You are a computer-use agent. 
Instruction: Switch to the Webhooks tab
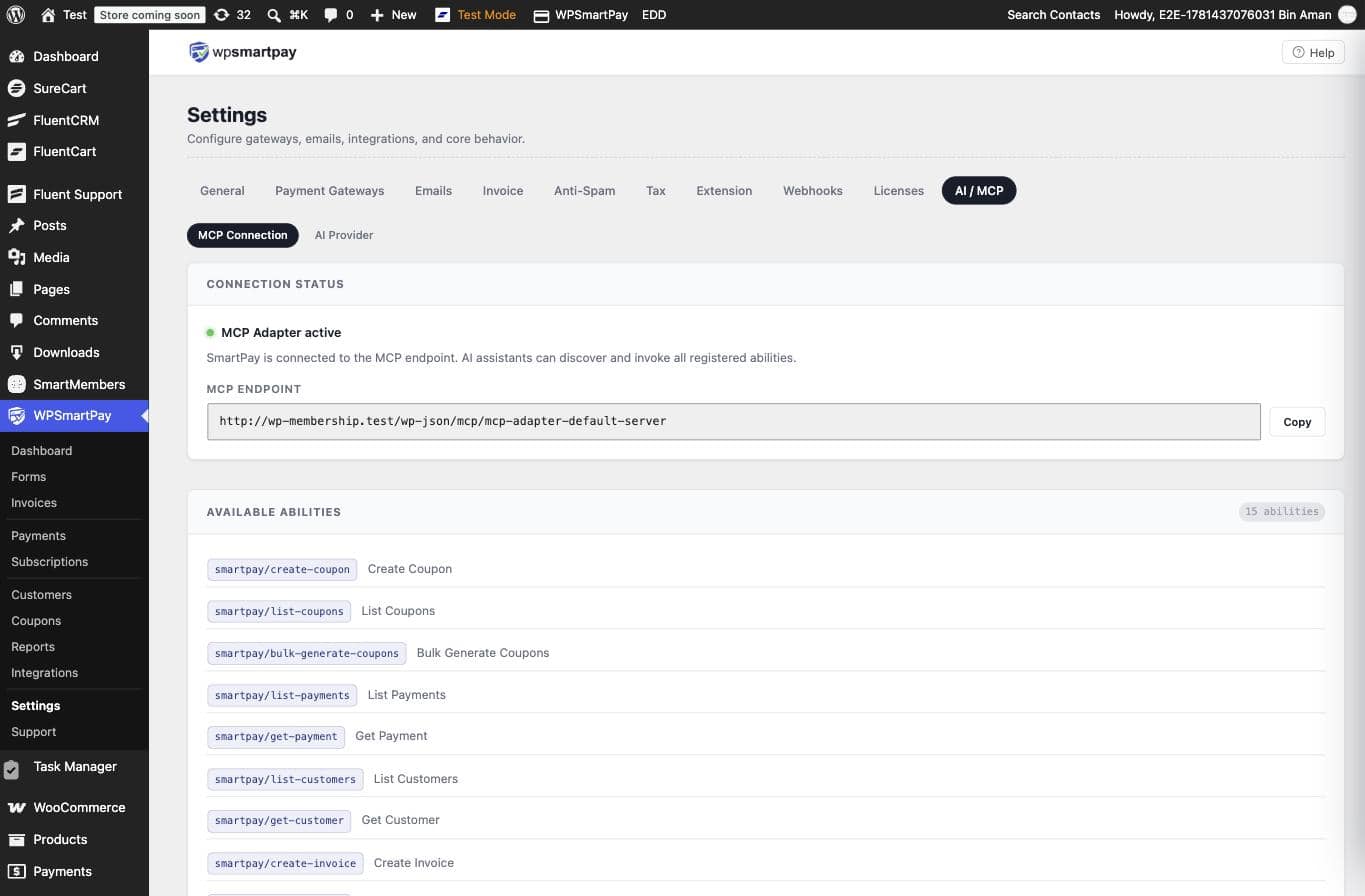[812, 190]
